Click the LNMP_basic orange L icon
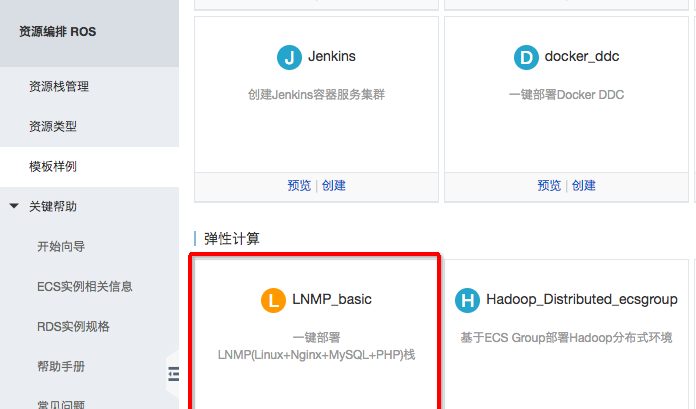Image resolution: width=696 pixels, height=409 pixels. pyautogui.click(x=273, y=301)
